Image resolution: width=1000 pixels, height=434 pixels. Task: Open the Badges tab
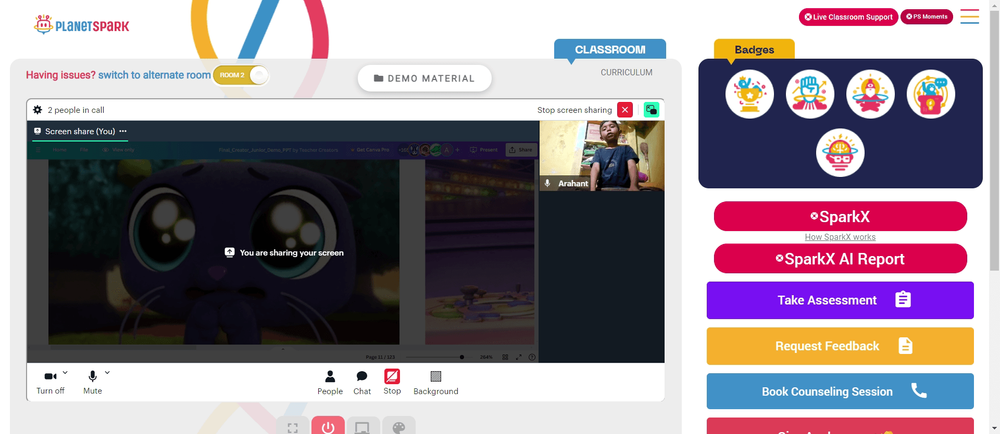[754, 50]
